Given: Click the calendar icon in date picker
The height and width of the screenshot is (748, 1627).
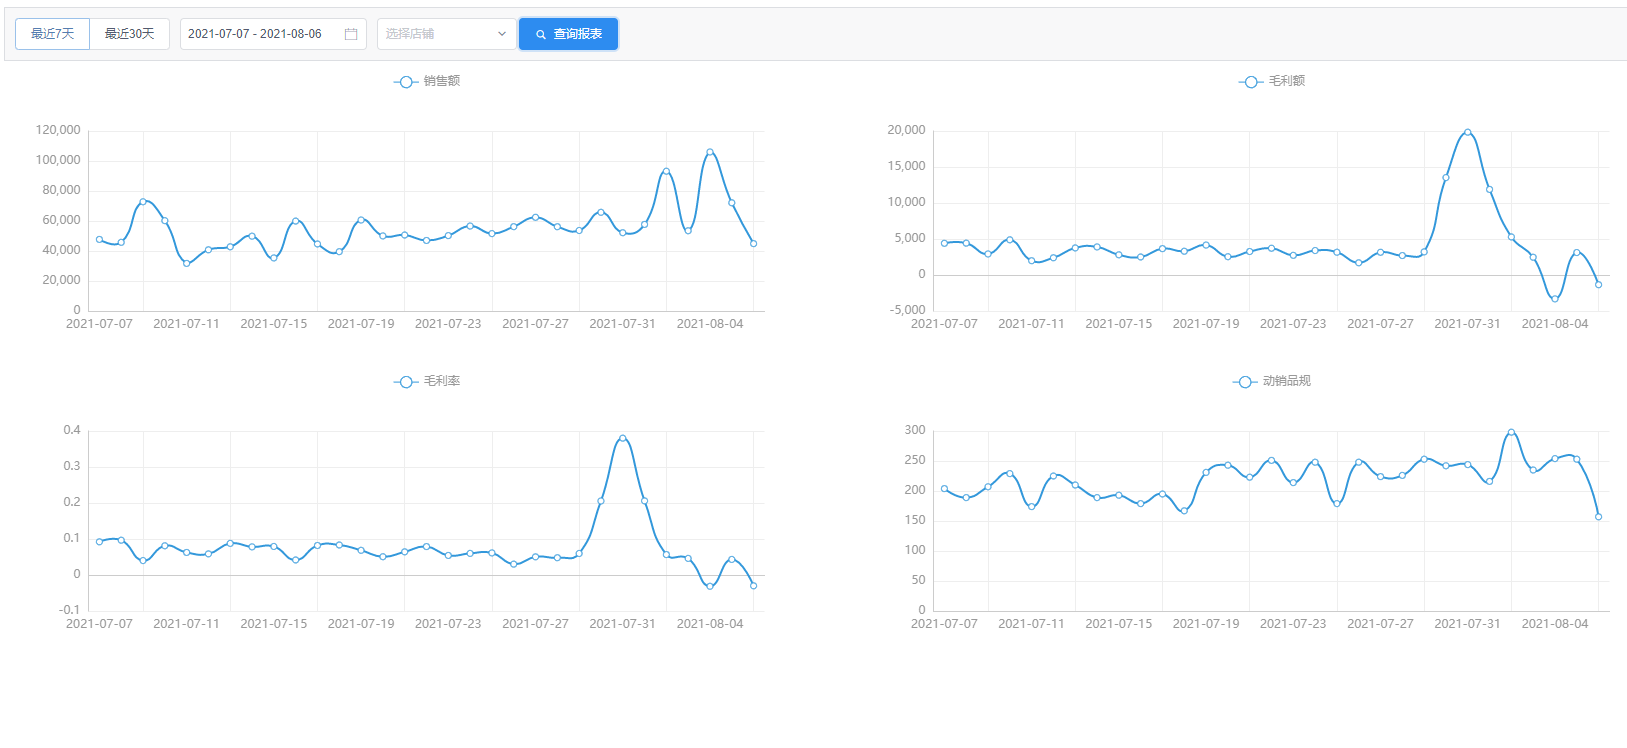Looking at the screenshot, I should 351,34.
